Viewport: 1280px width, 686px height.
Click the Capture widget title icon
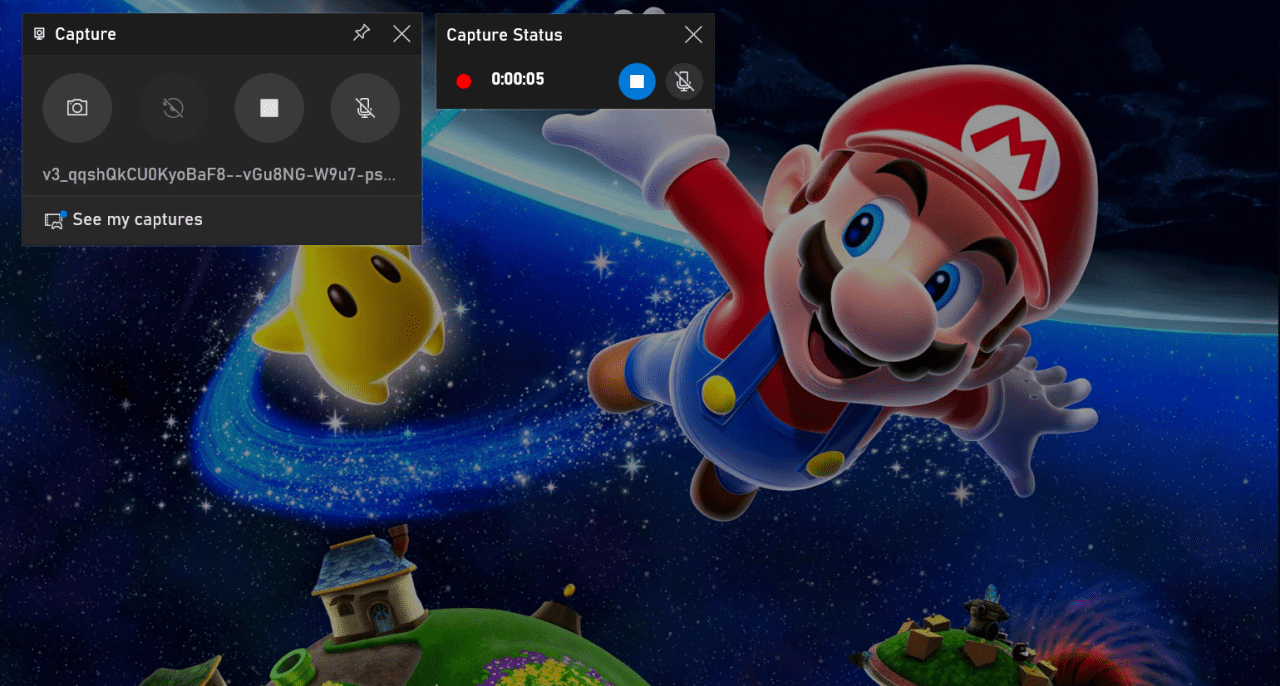(40, 34)
